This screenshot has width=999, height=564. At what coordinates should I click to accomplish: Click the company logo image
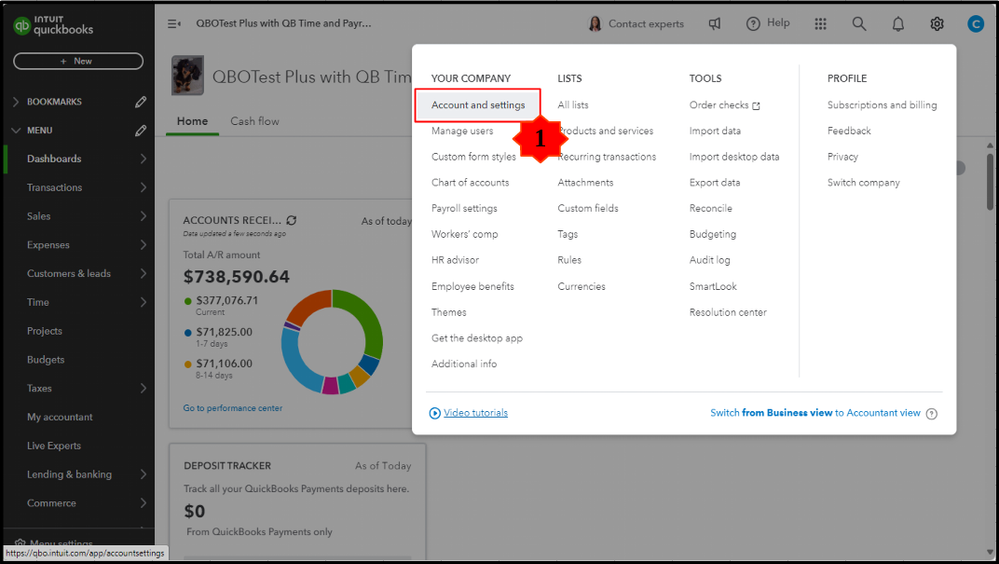click(x=187, y=75)
